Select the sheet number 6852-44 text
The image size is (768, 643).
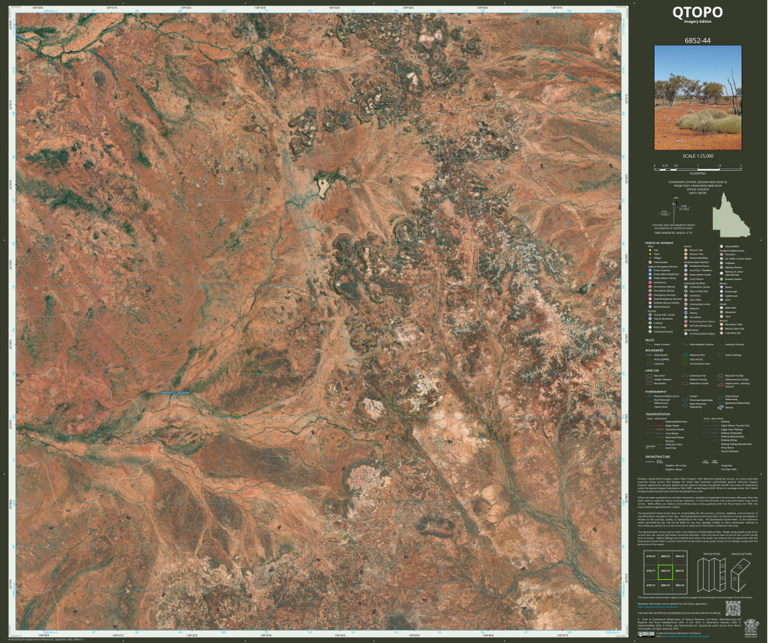click(x=698, y=41)
